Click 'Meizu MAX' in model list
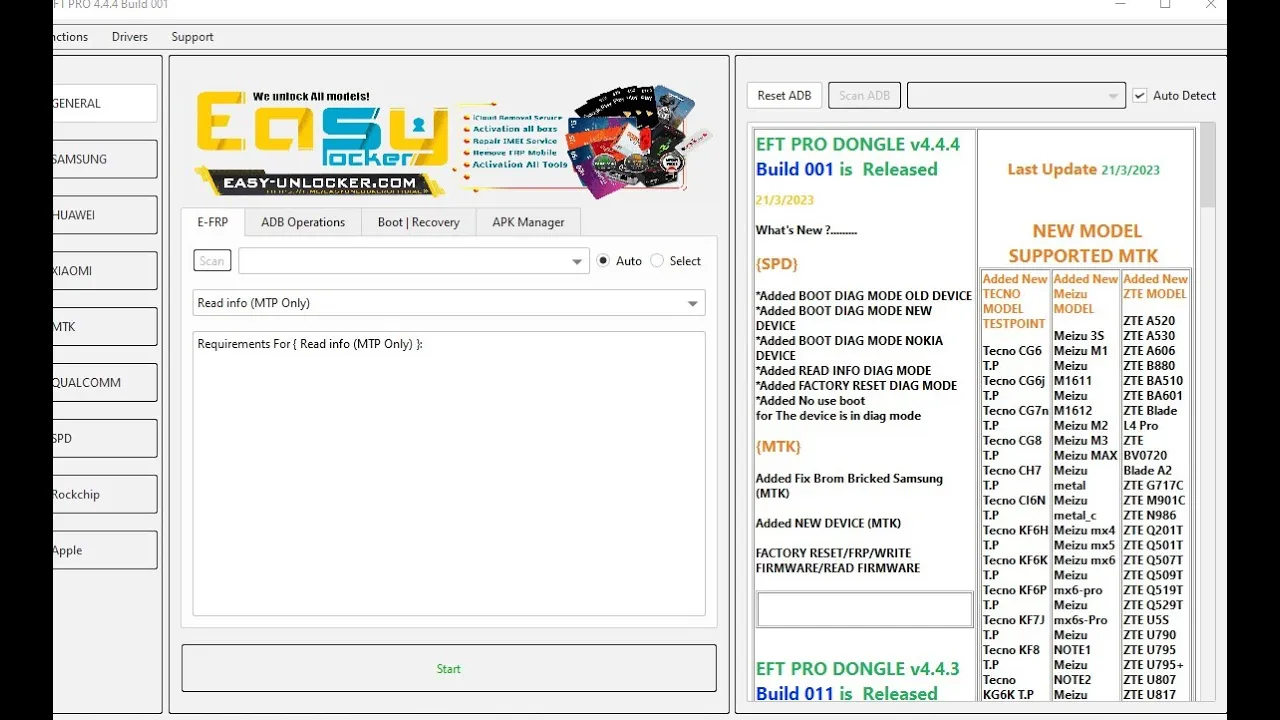This screenshot has height=720, width=1280. point(1085,456)
